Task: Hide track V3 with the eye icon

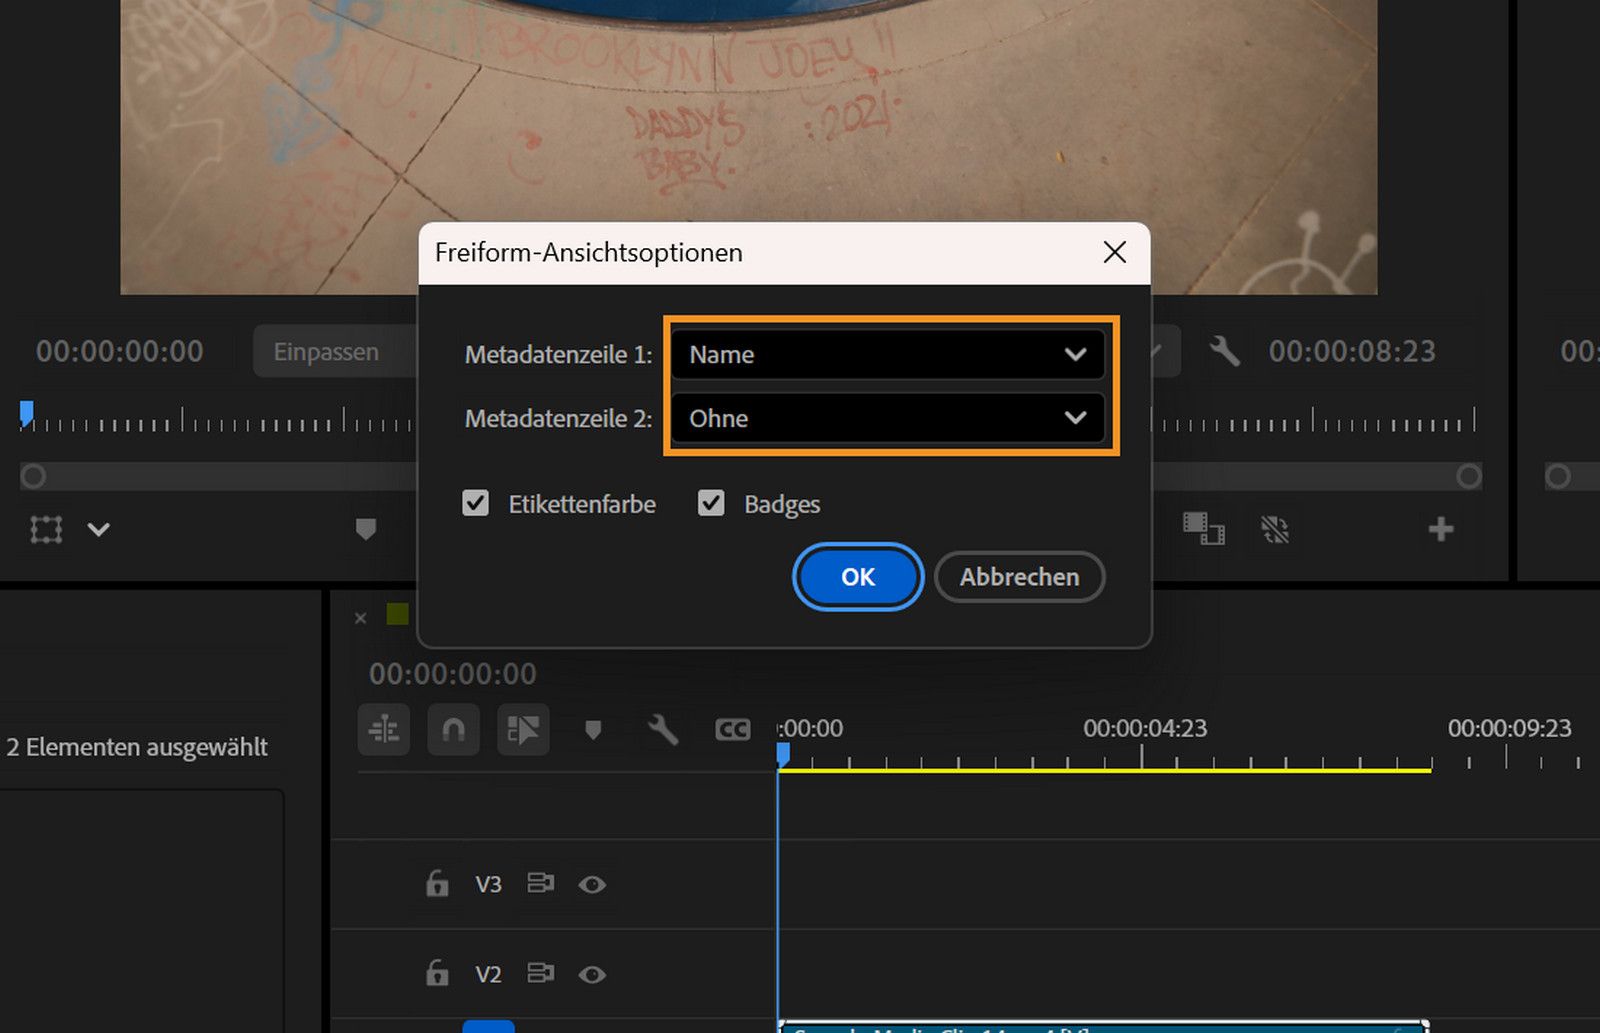Action: (592, 884)
